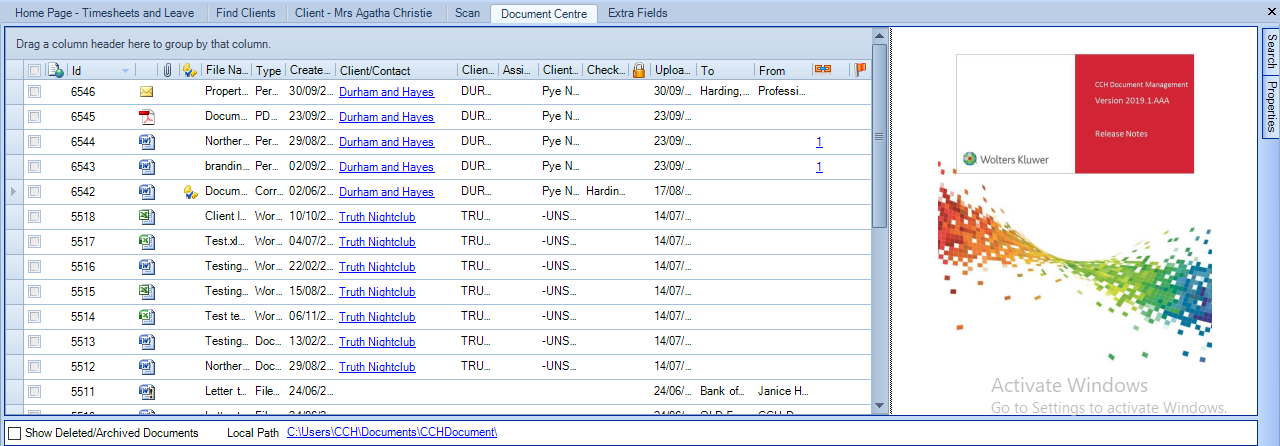Tick the checkbox for document 5518

[34, 216]
